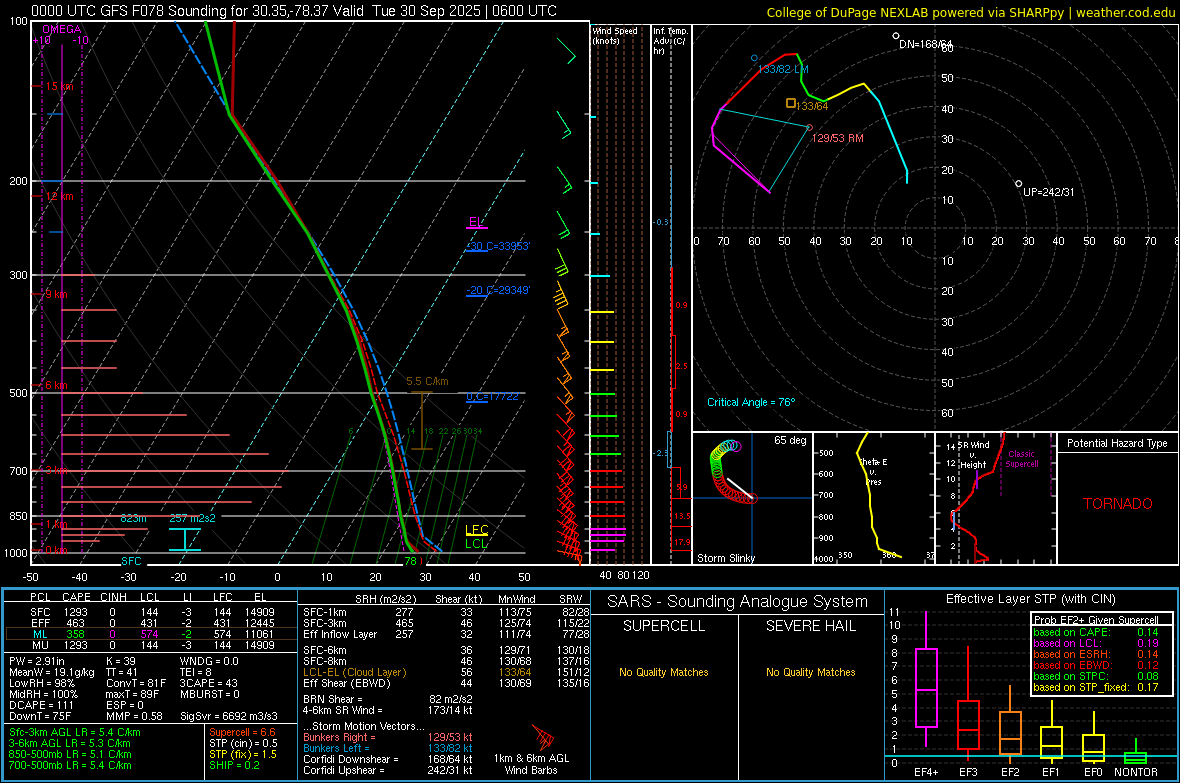Click the MU parcel row label
Image resolution: width=1180 pixels, height=783 pixels.
coord(40,645)
